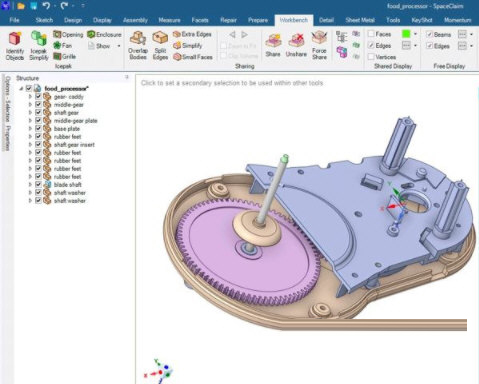
Task: Select the base plate tree item
Action: tap(67, 129)
